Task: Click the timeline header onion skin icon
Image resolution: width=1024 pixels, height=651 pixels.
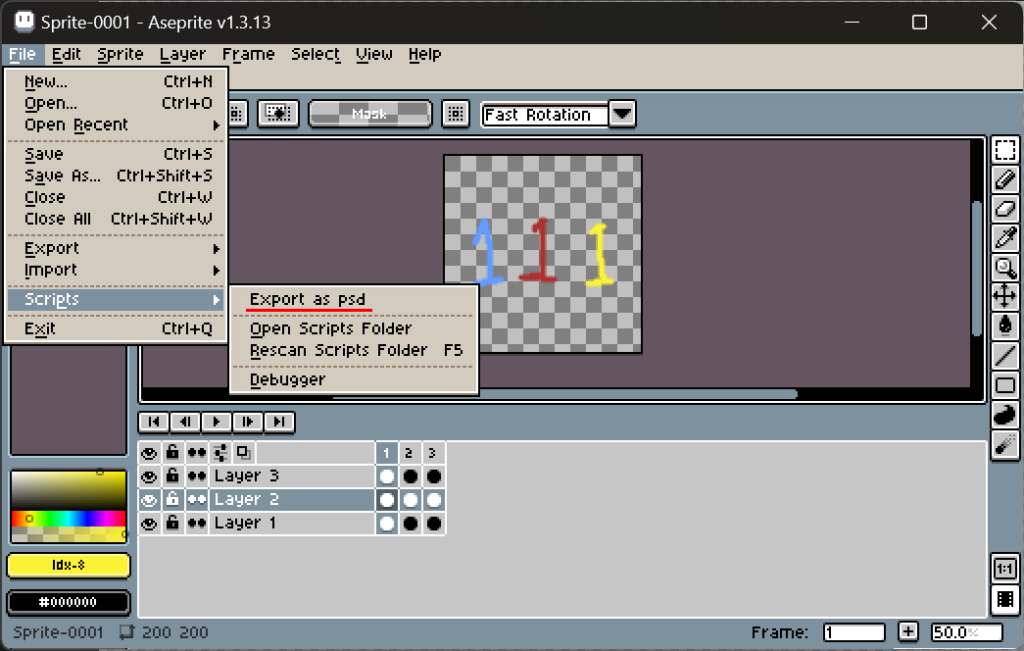Action: [x=244, y=452]
